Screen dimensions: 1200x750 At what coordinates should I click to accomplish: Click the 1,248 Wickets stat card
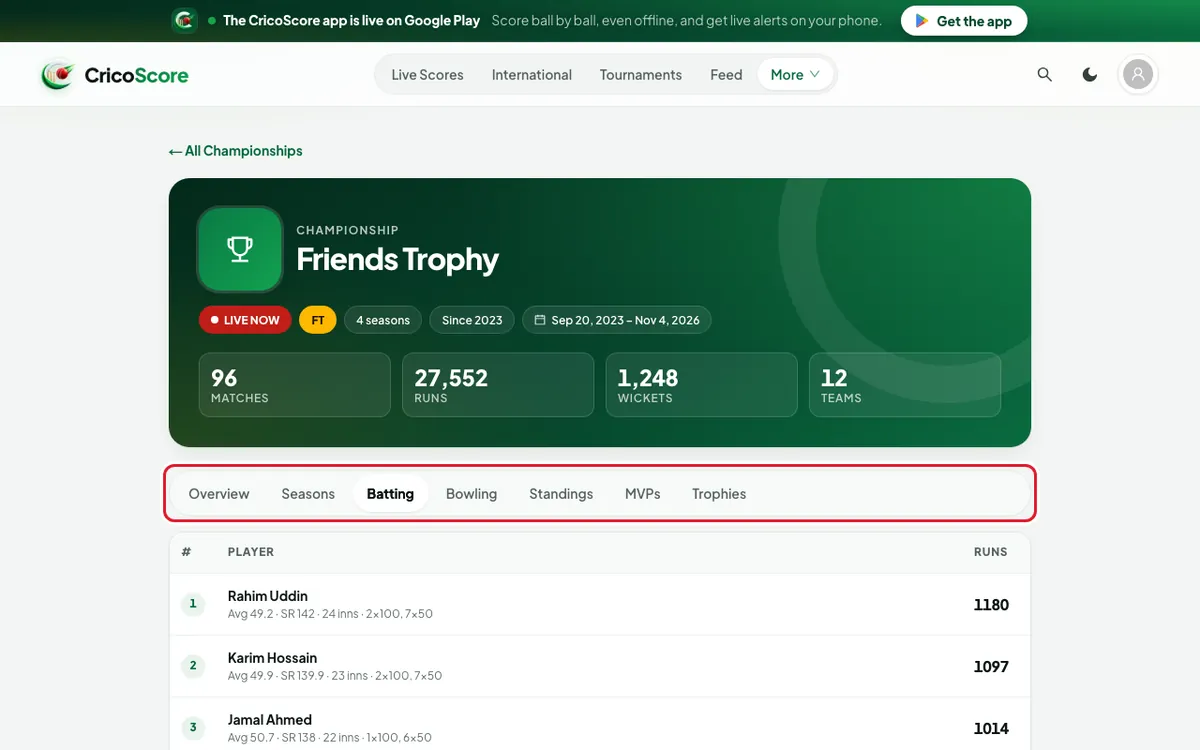(x=702, y=385)
